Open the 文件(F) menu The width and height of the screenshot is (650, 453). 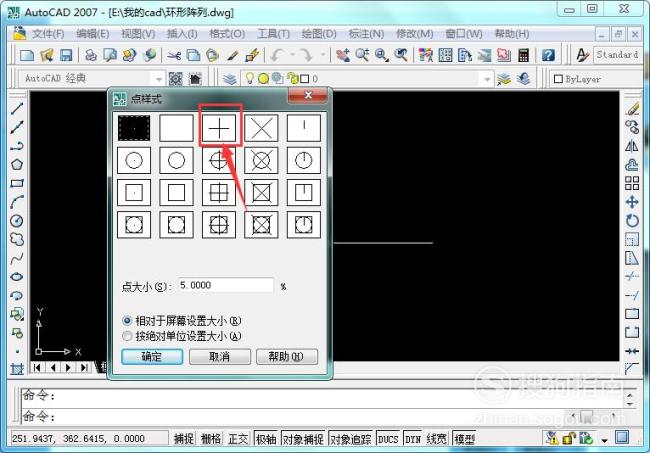pos(48,34)
